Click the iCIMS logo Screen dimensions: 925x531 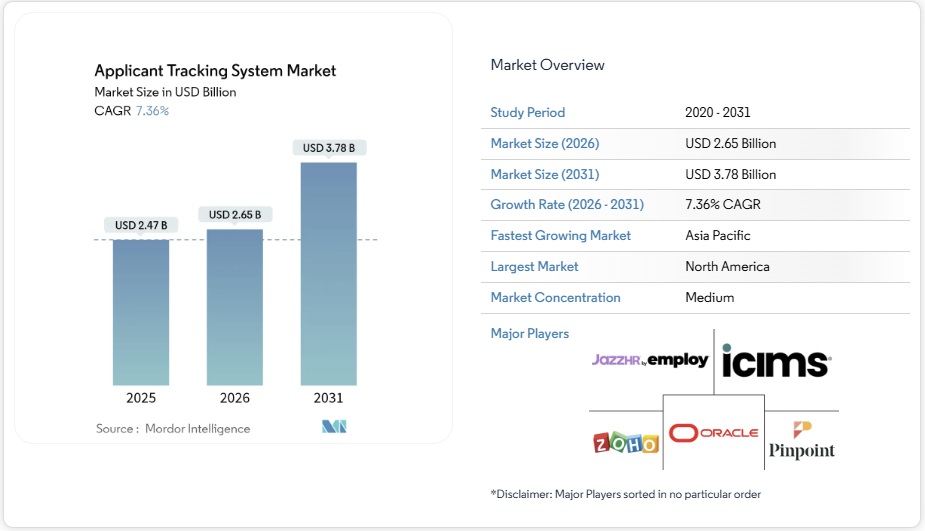coord(775,362)
